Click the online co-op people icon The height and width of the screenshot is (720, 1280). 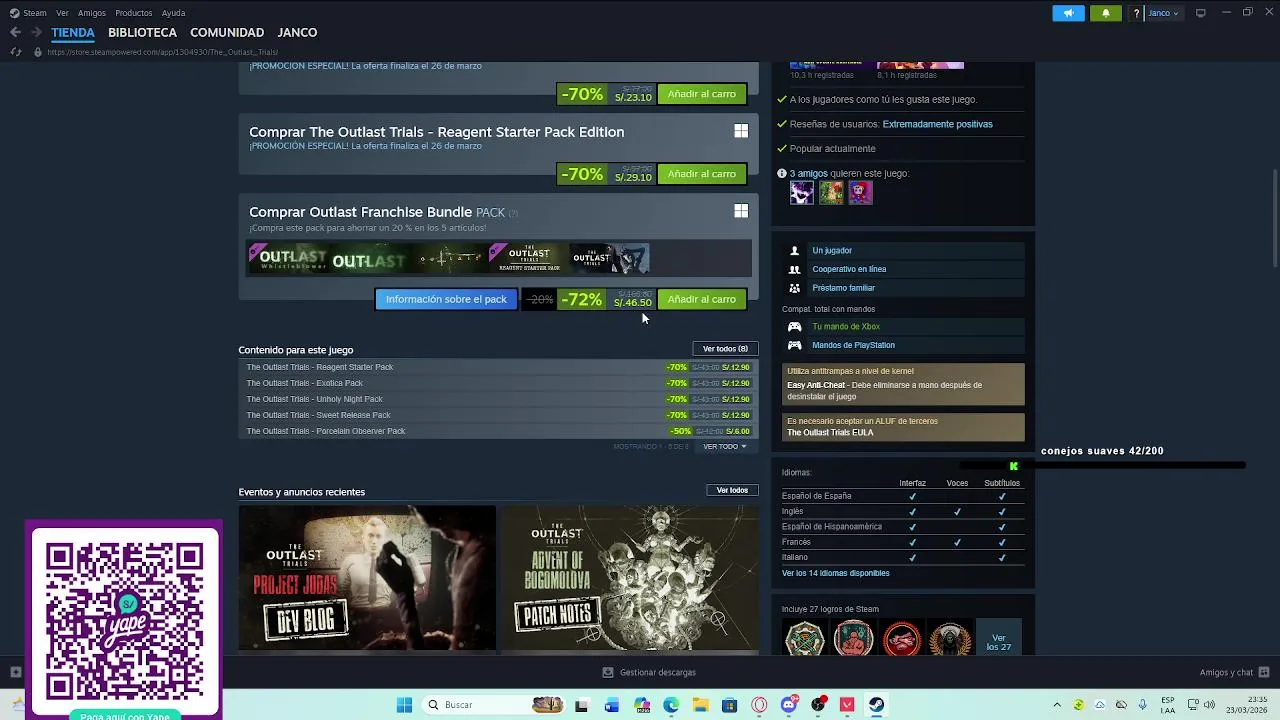click(795, 269)
